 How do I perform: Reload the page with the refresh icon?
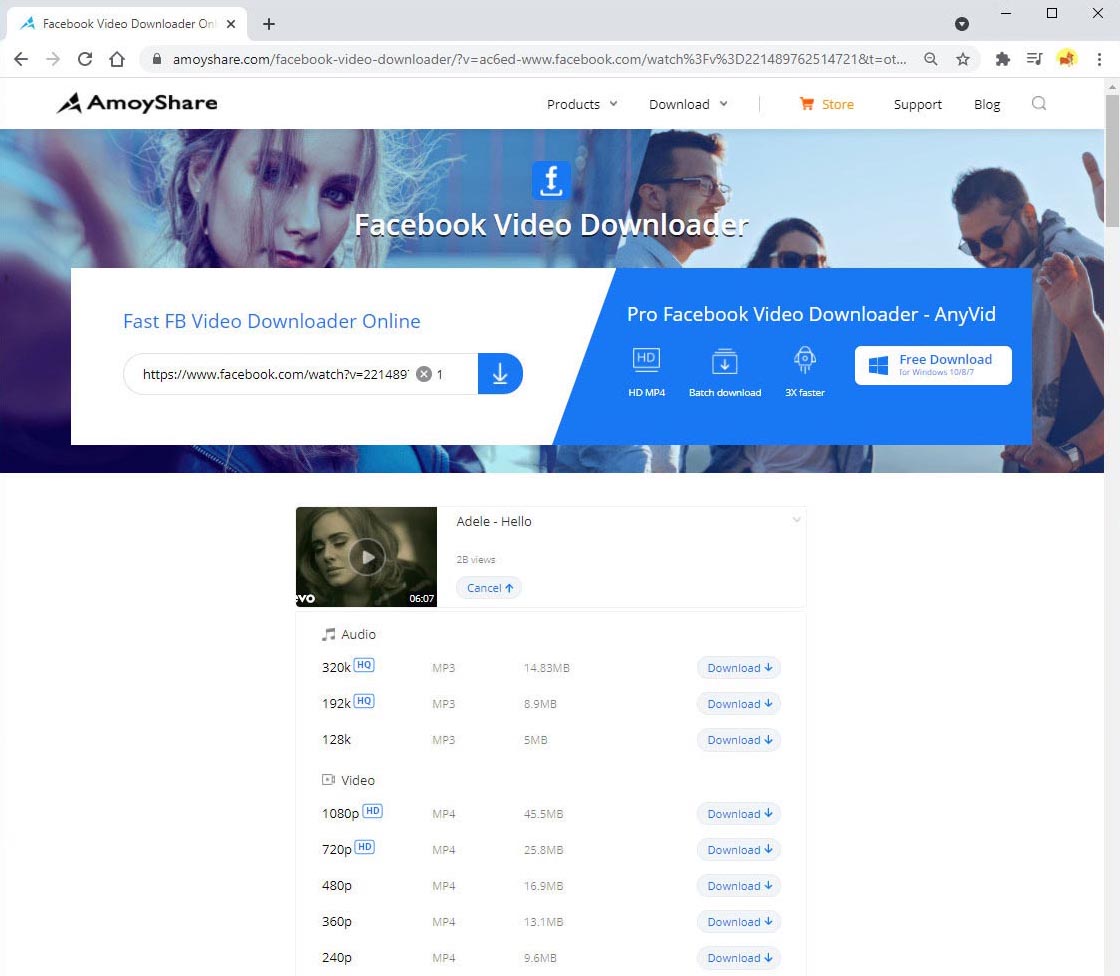point(85,59)
